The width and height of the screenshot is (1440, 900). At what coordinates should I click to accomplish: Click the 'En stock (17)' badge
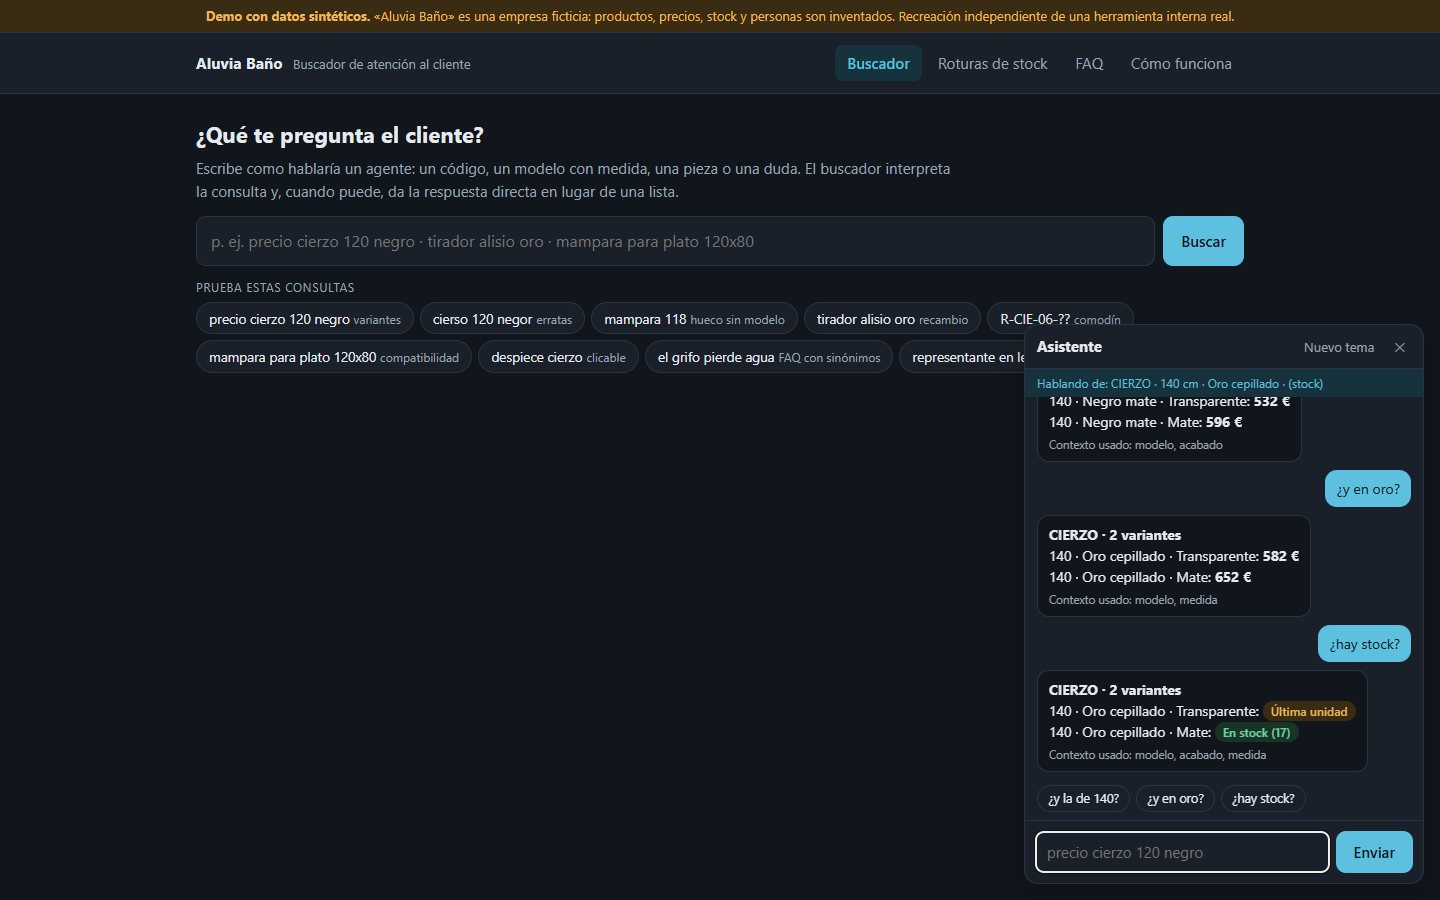pyautogui.click(x=1256, y=732)
